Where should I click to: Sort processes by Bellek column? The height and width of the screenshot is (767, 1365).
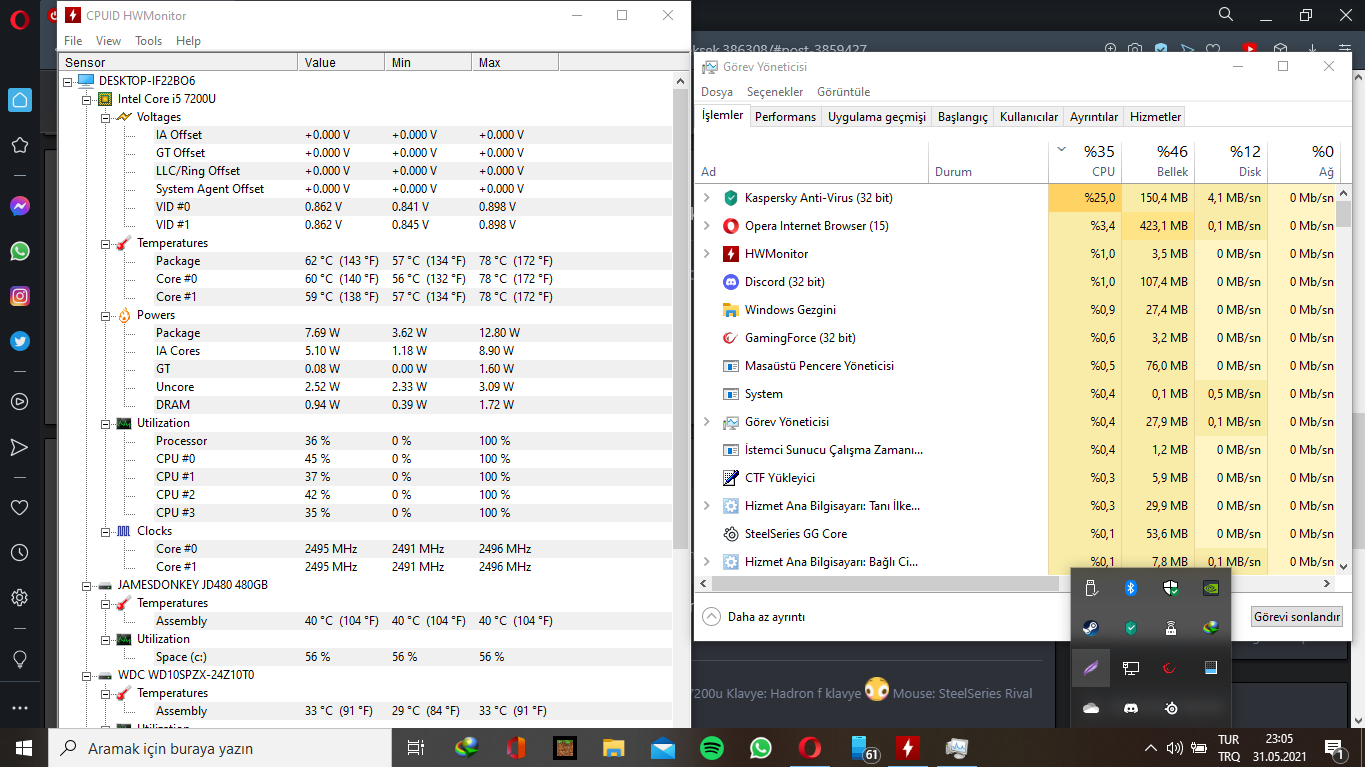click(1157, 161)
